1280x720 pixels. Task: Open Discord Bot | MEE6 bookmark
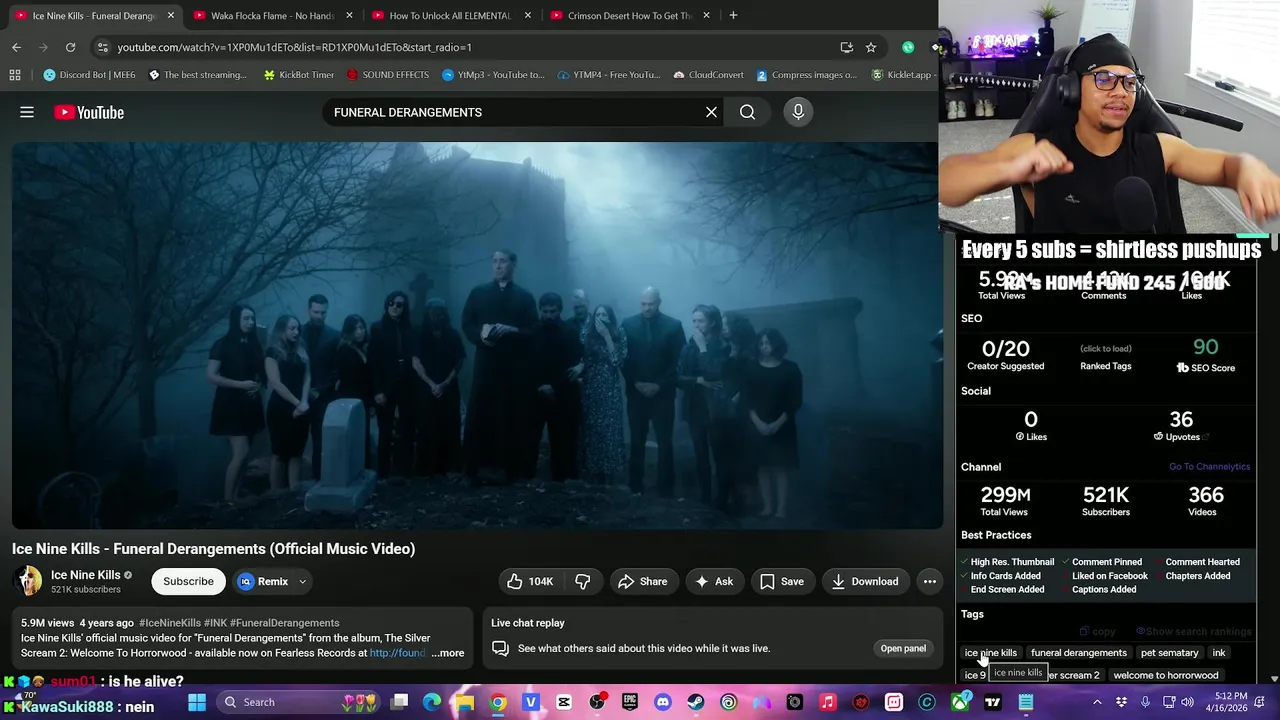pyautogui.click(x=89, y=75)
